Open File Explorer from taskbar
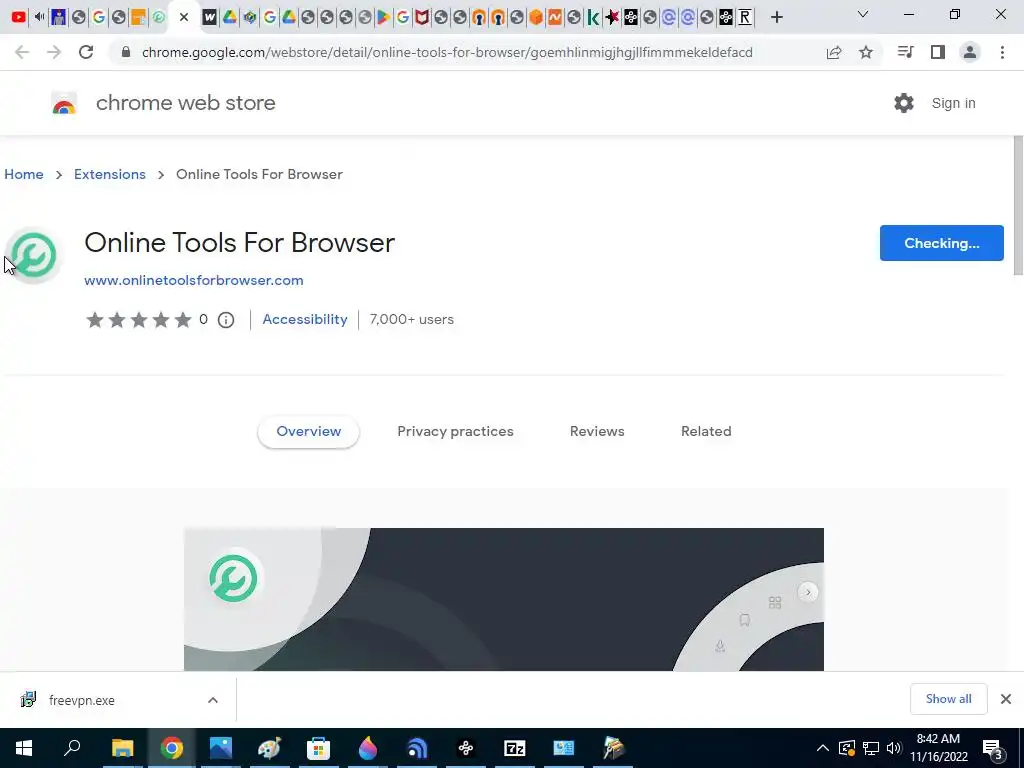Image resolution: width=1024 pixels, height=768 pixels. (x=122, y=748)
